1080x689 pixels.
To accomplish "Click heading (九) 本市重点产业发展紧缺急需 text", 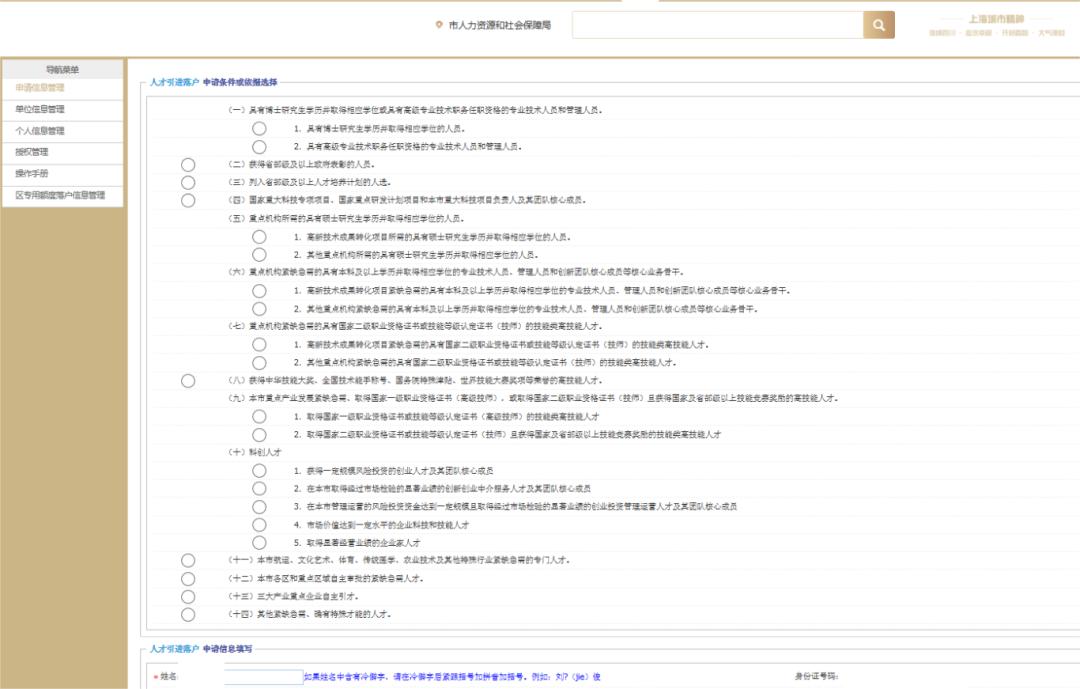I will point(533,398).
